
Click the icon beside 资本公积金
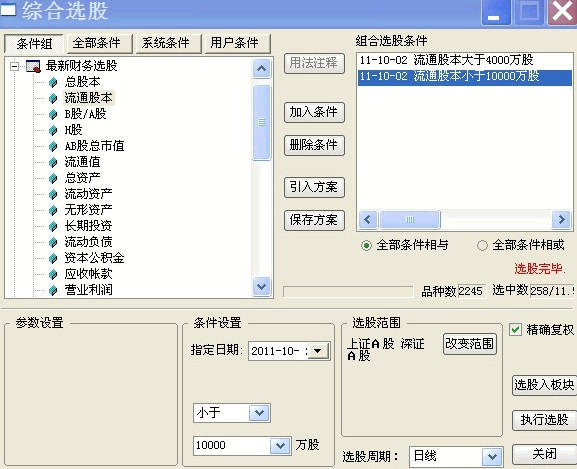coord(53,258)
